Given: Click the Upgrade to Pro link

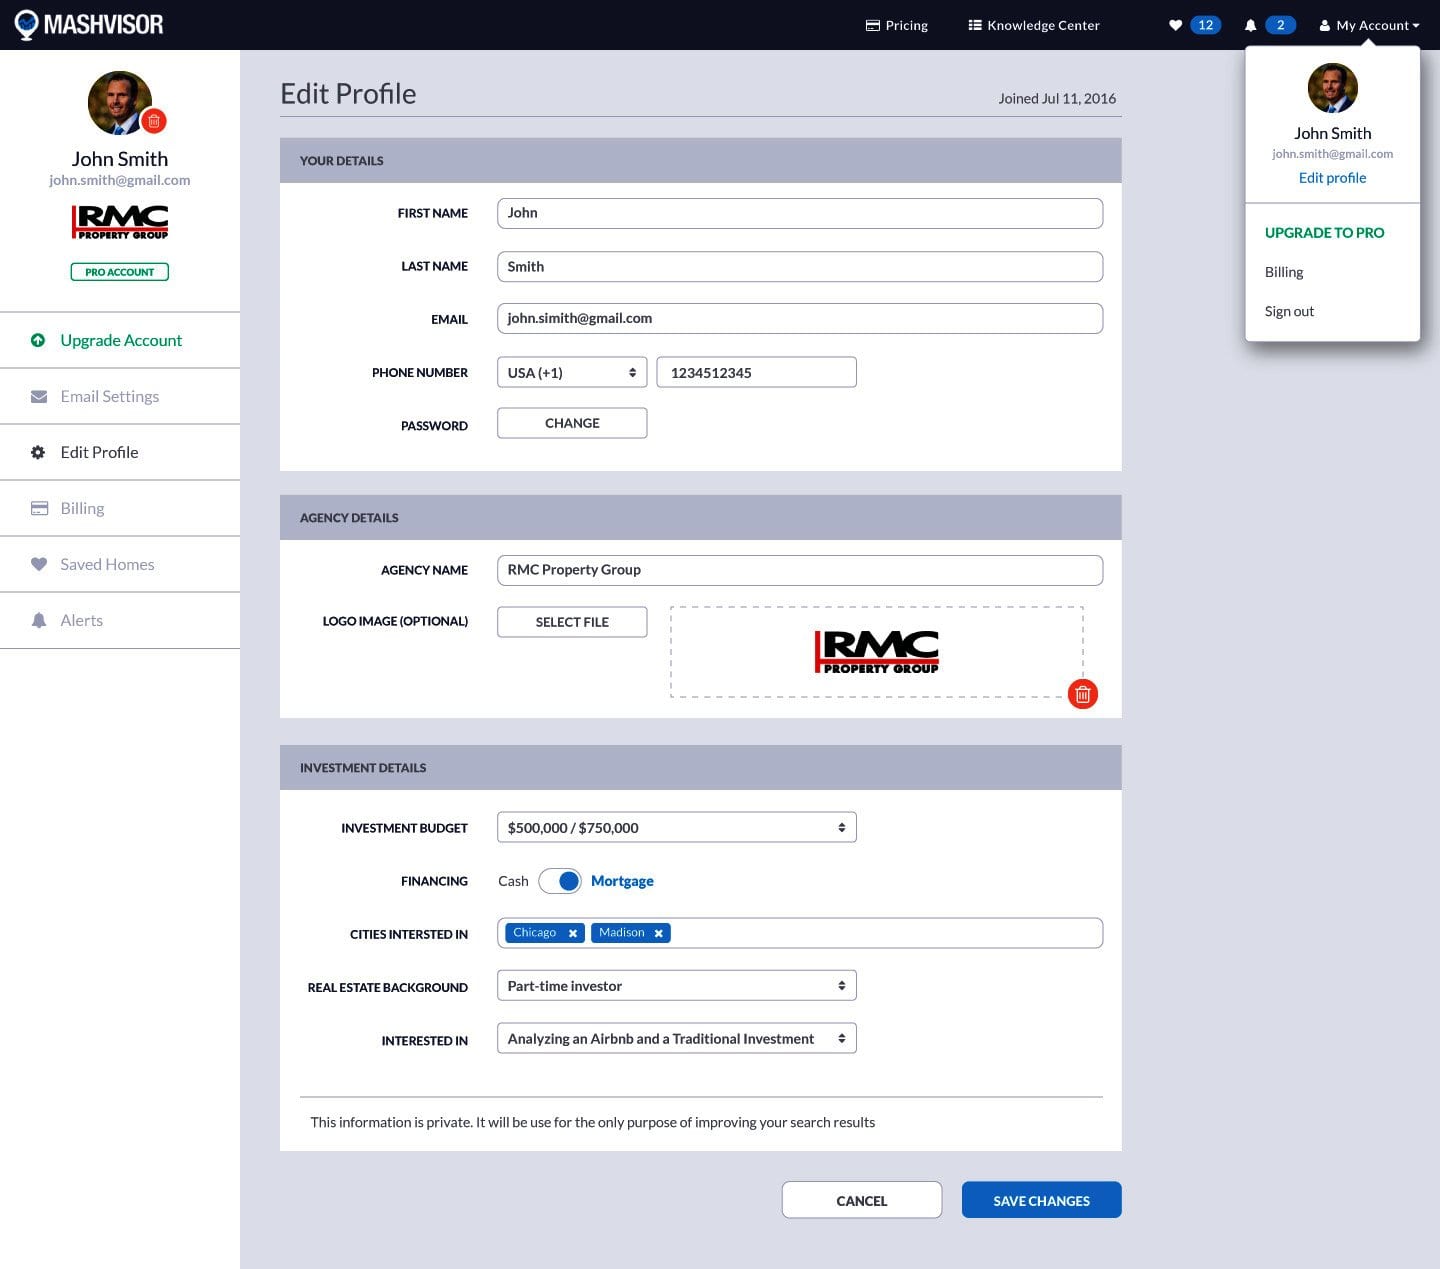Looking at the screenshot, I should 1324,232.
